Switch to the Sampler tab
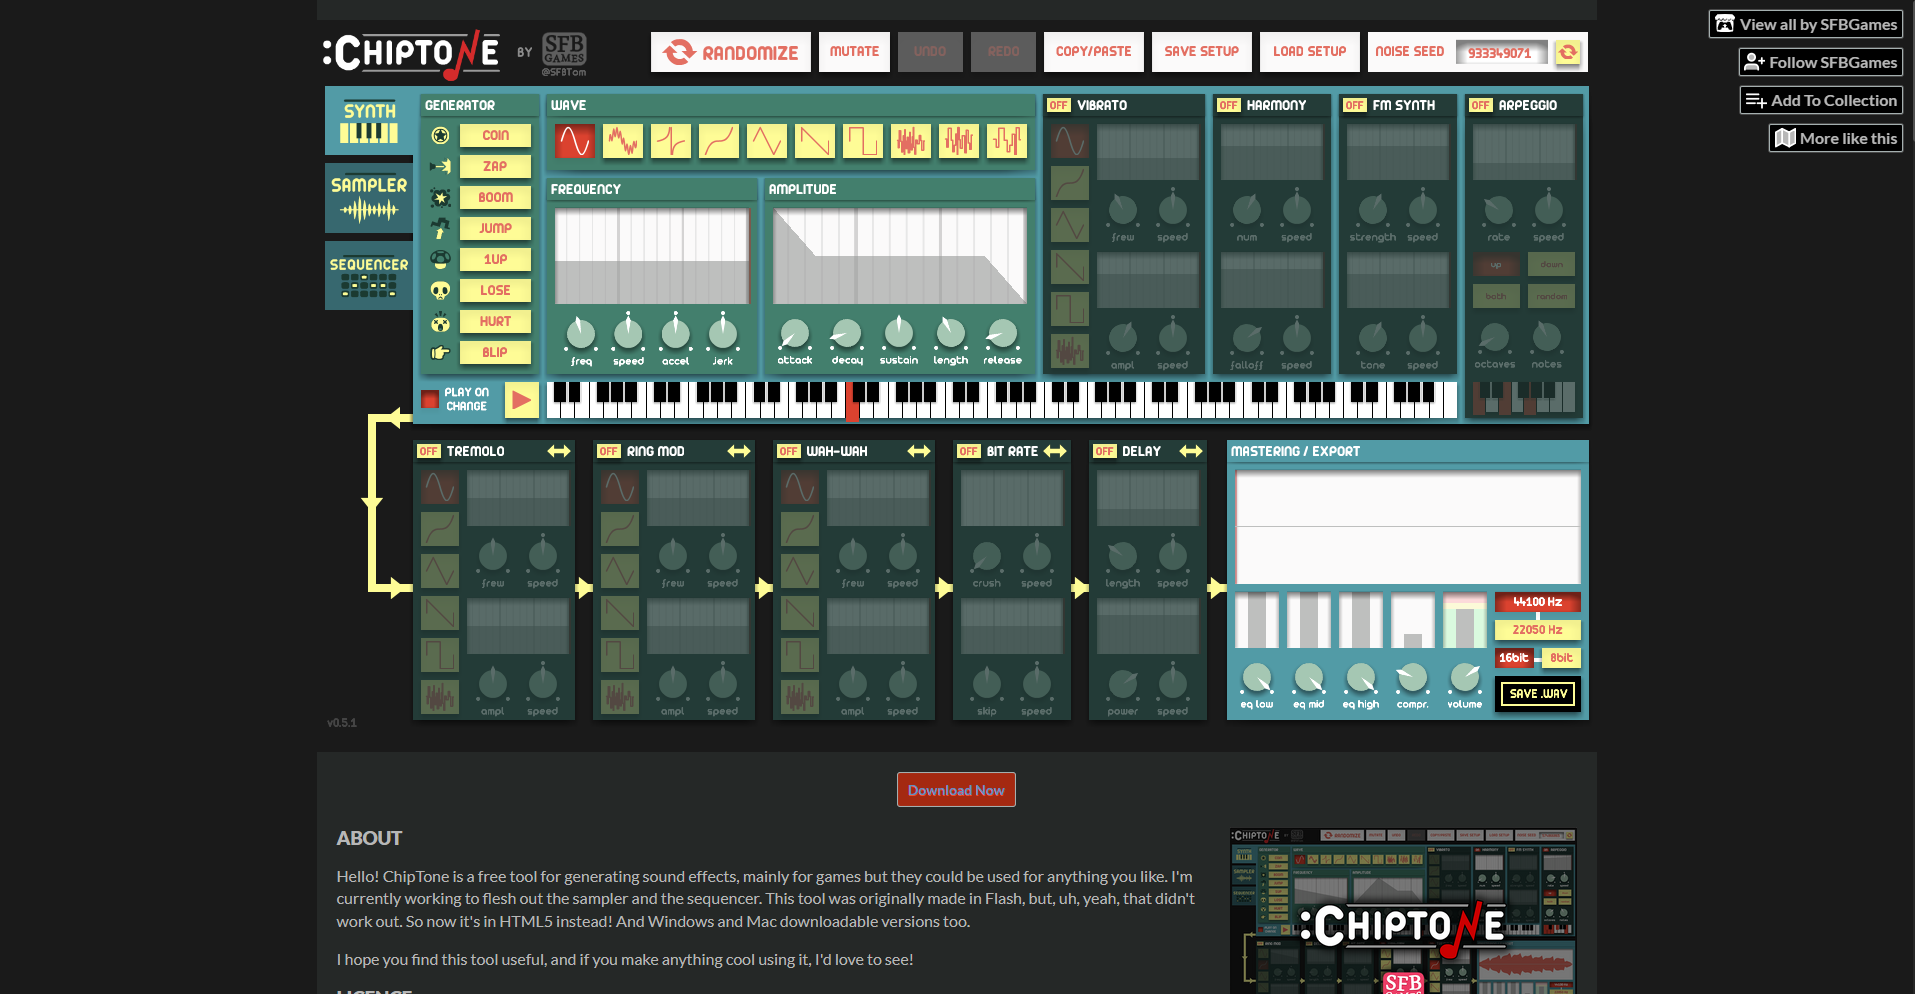1915x994 pixels. pyautogui.click(x=369, y=198)
